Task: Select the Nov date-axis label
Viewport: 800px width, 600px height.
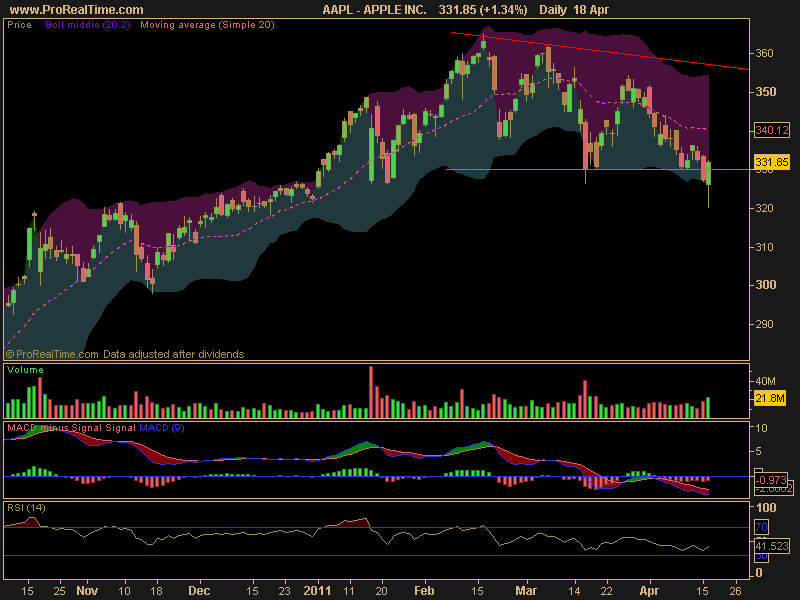Action: click(87, 591)
